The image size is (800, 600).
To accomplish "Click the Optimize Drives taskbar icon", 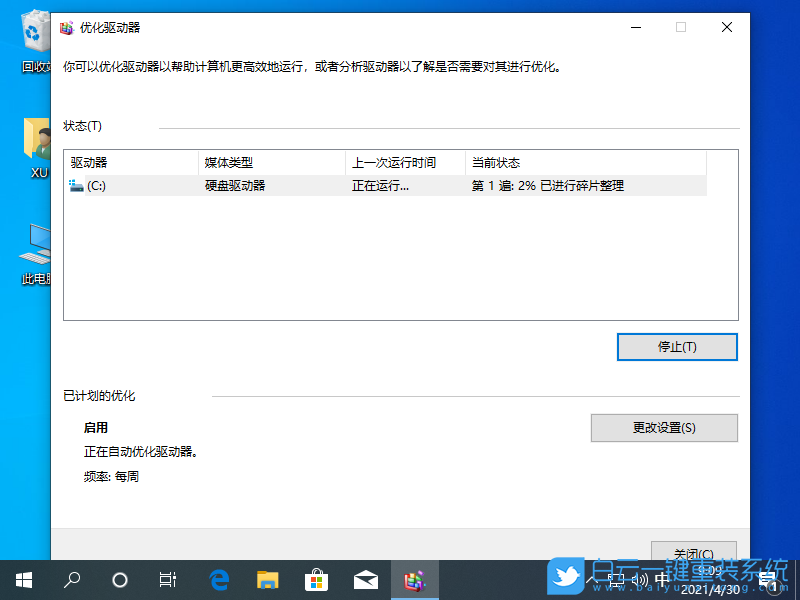I will pos(414,579).
